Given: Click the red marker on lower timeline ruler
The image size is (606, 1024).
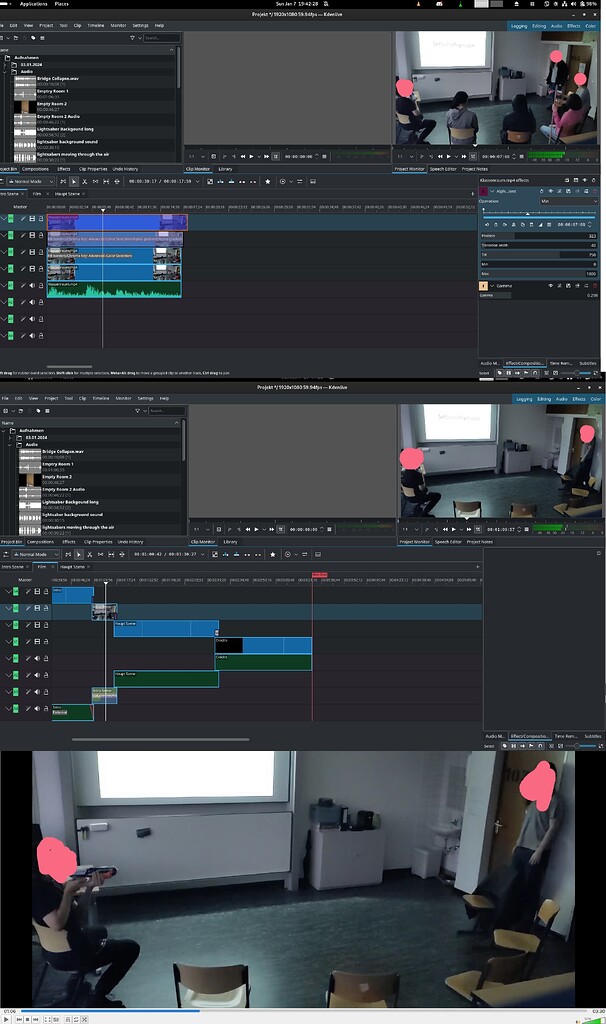Looking at the screenshot, I should pos(320,575).
